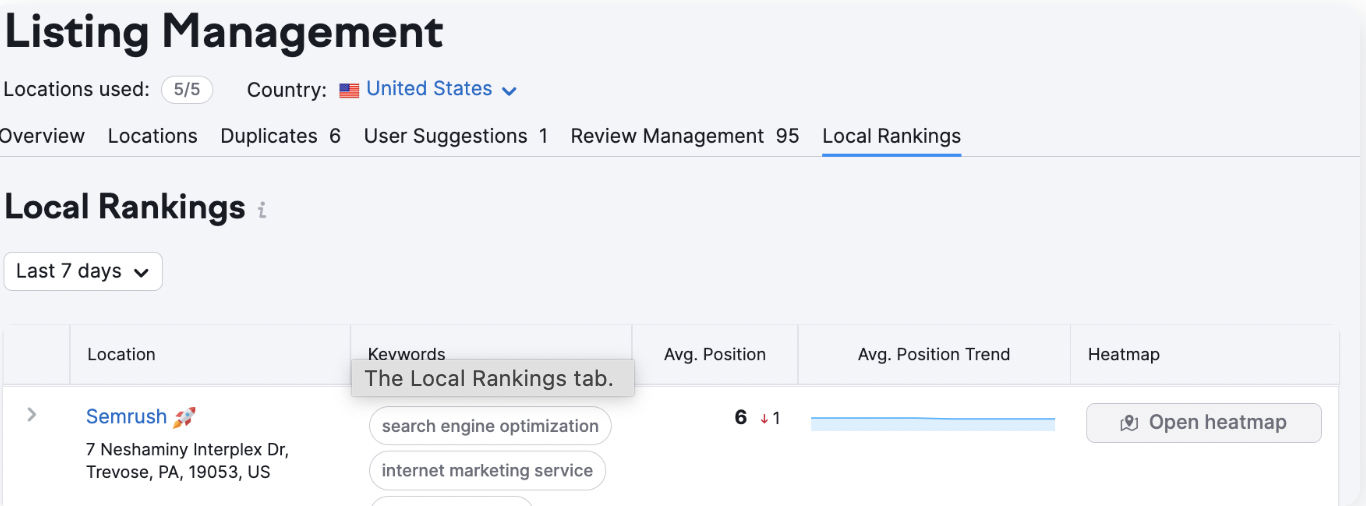1366x506 pixels.
Task: Switch to the Overview tab
Action: tap(42, 136)
